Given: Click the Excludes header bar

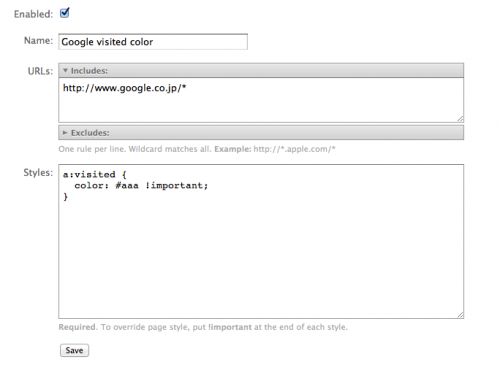Looking at the screenshot, I should tap(261, 133).
